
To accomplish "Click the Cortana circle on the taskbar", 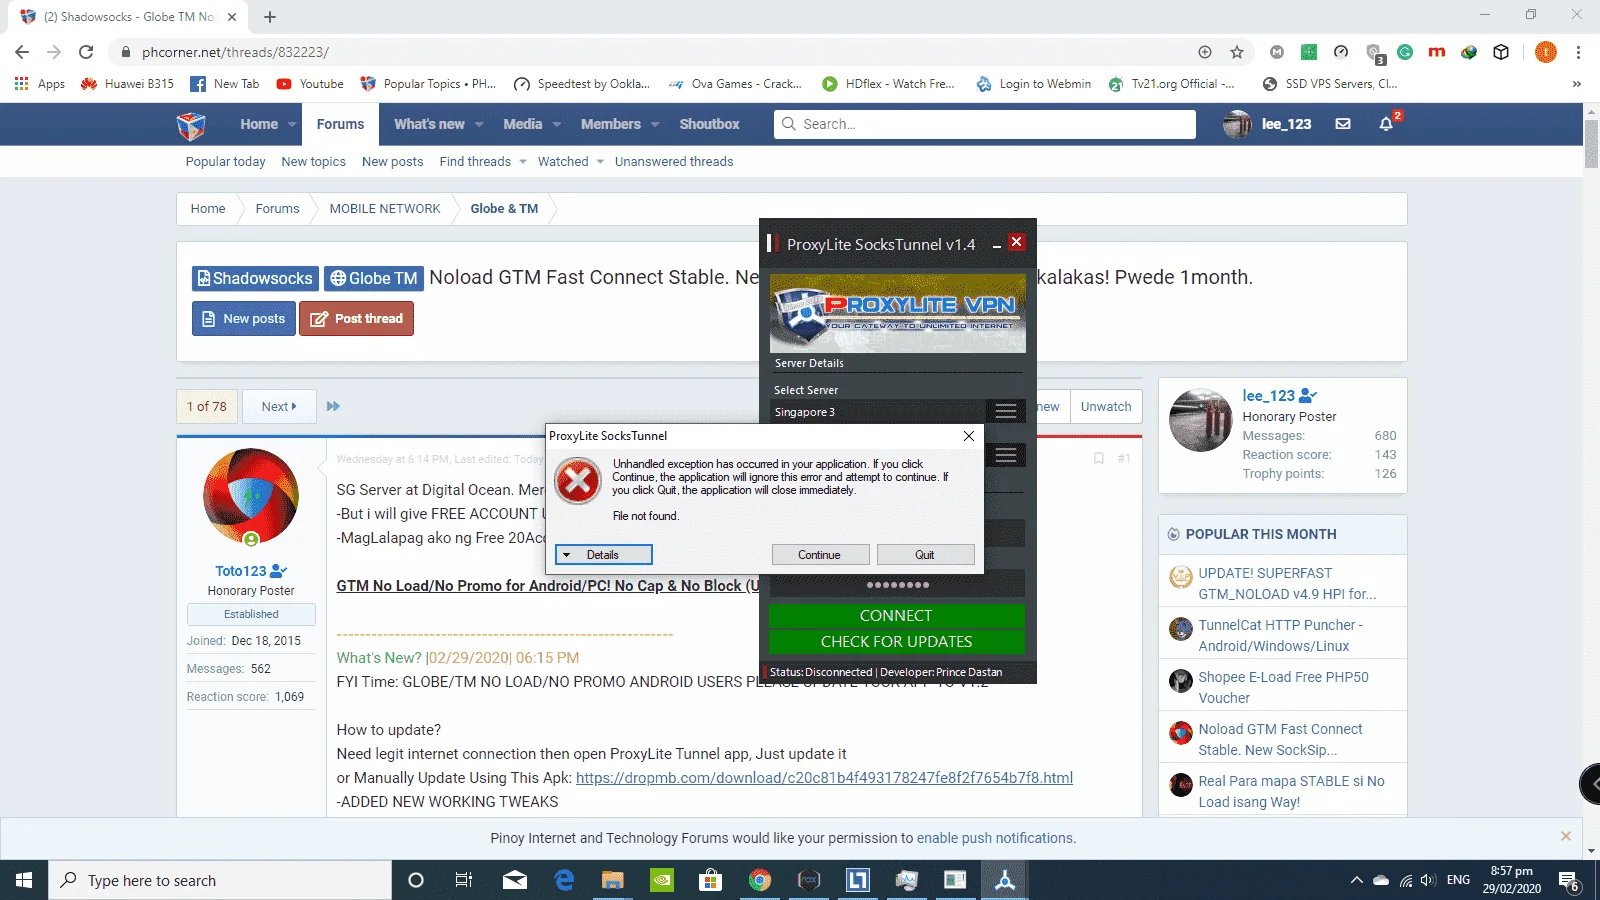I will coord(416,880).
